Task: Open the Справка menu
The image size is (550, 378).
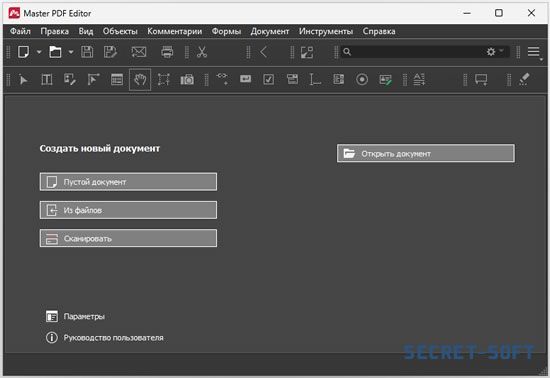Action: click(379, 31)
